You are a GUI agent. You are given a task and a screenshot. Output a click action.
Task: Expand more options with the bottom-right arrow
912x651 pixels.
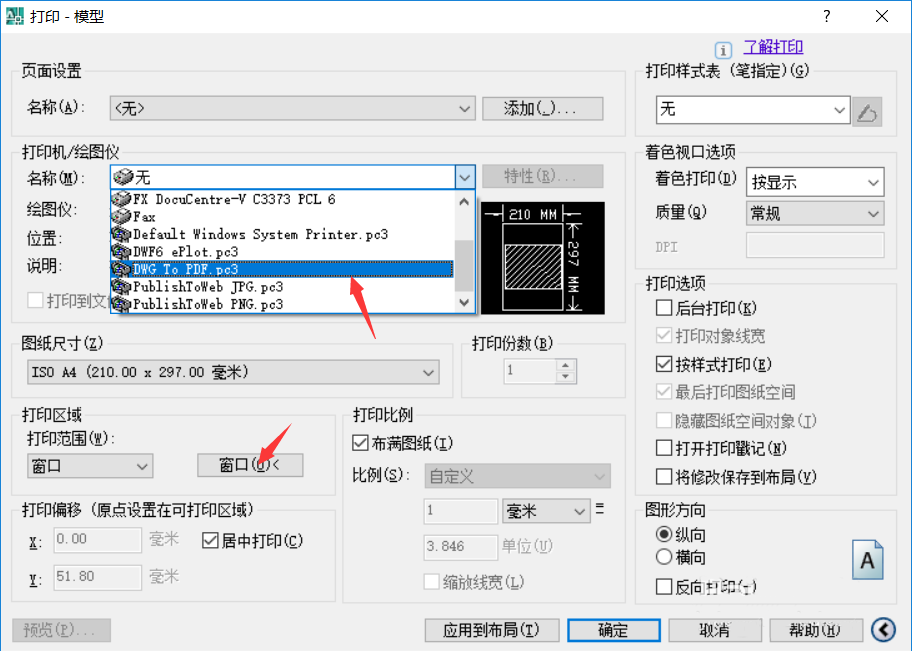883,630
